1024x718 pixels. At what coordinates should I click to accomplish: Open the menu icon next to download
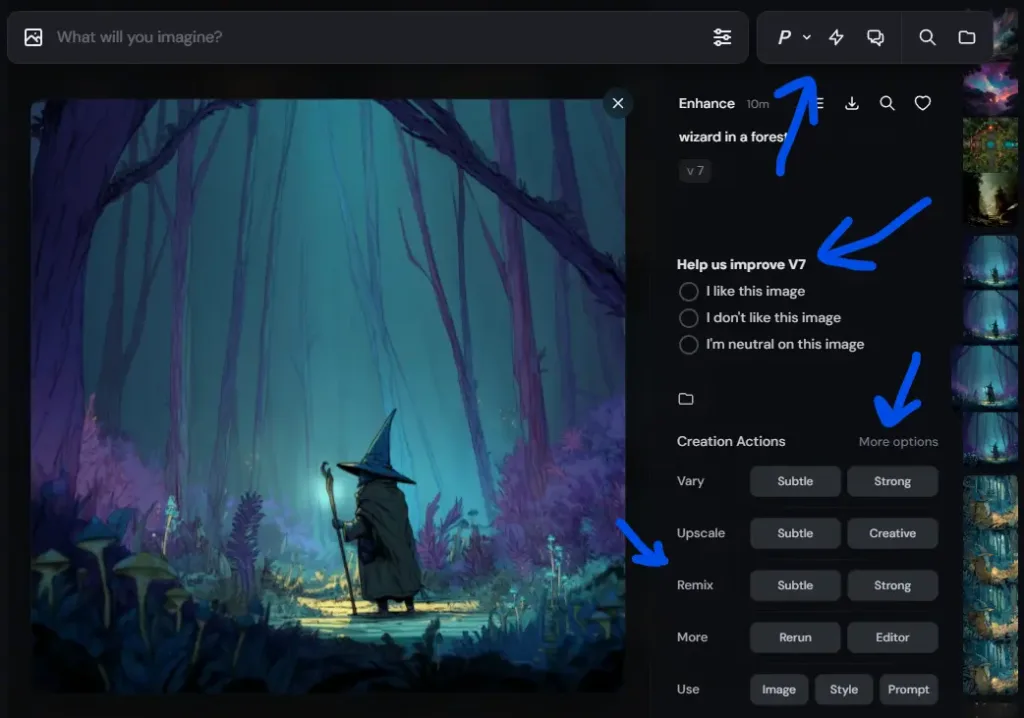click(x=818, y=103)
